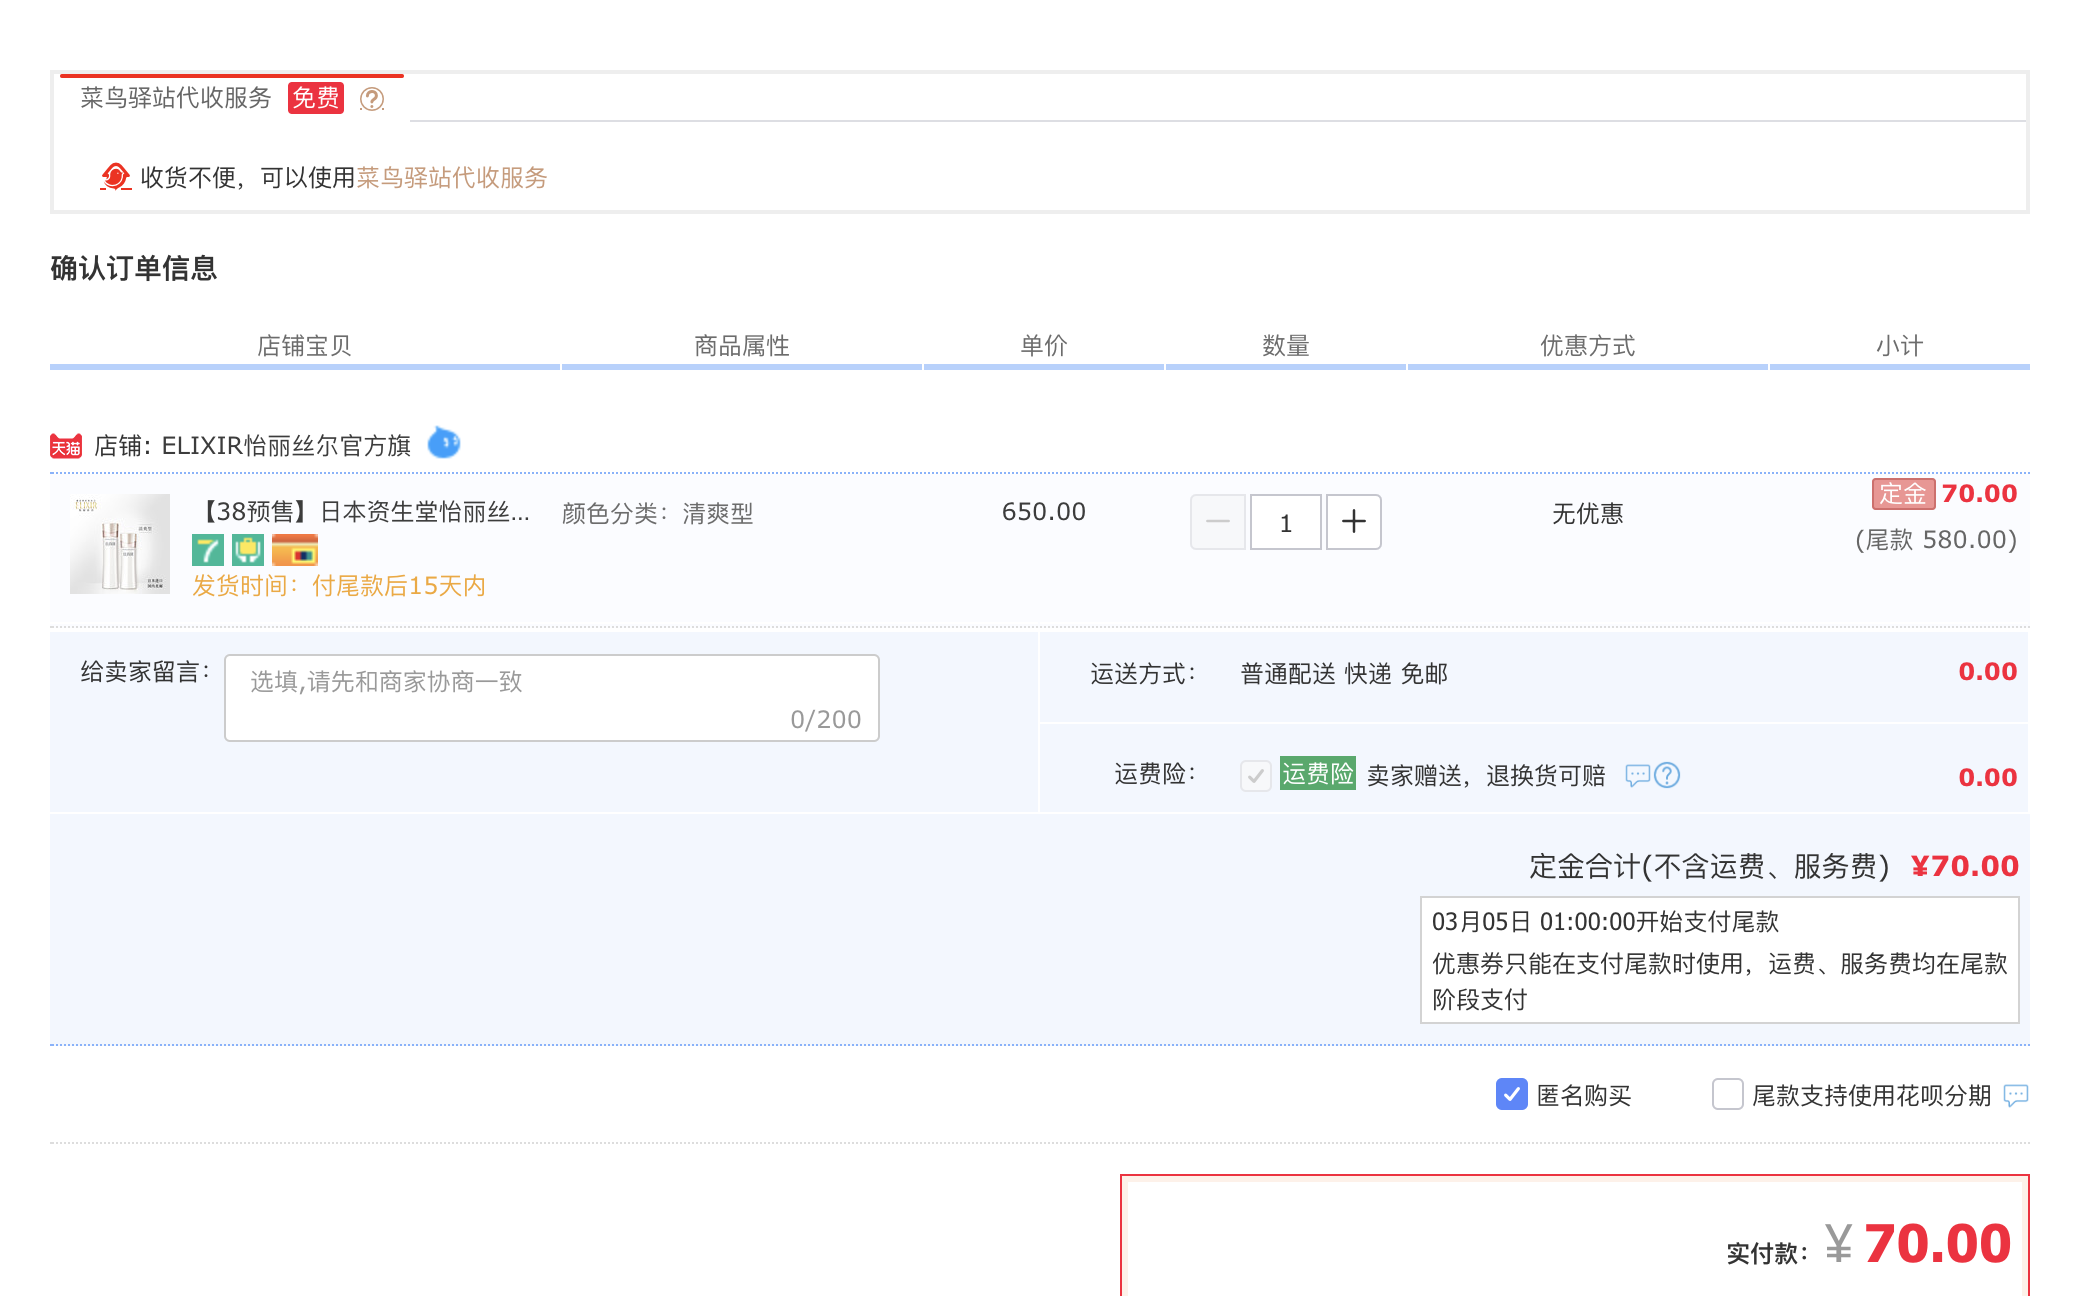Click the green 运费险 tag
The image size is (2080, 1296).
click(x=1318, y=774)
